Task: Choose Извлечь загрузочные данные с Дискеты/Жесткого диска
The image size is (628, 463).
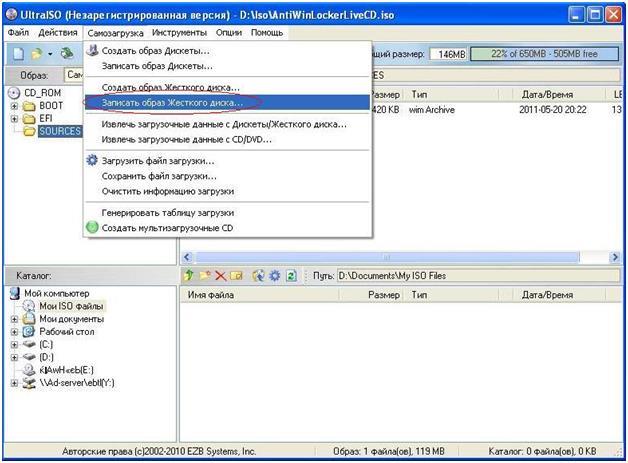Action: [x=227, y=124]
